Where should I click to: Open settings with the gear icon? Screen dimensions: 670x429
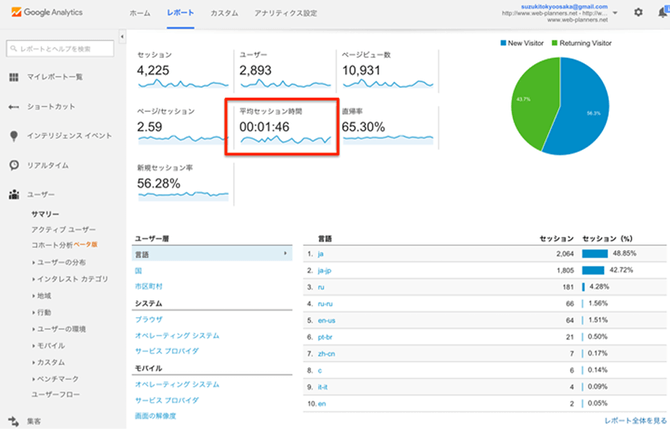(638, 13)
